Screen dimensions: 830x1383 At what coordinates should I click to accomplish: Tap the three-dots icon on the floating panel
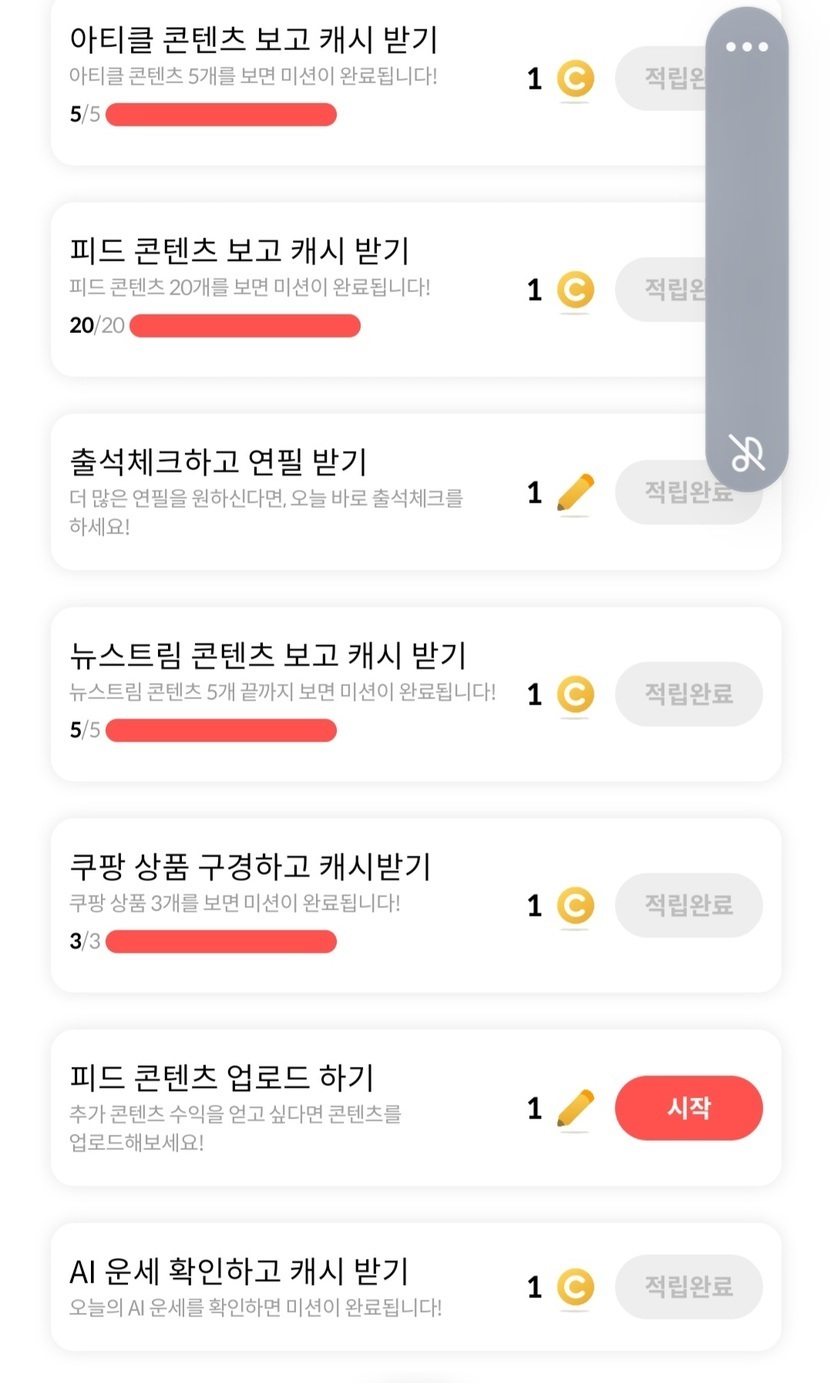[x=747, y=47]
